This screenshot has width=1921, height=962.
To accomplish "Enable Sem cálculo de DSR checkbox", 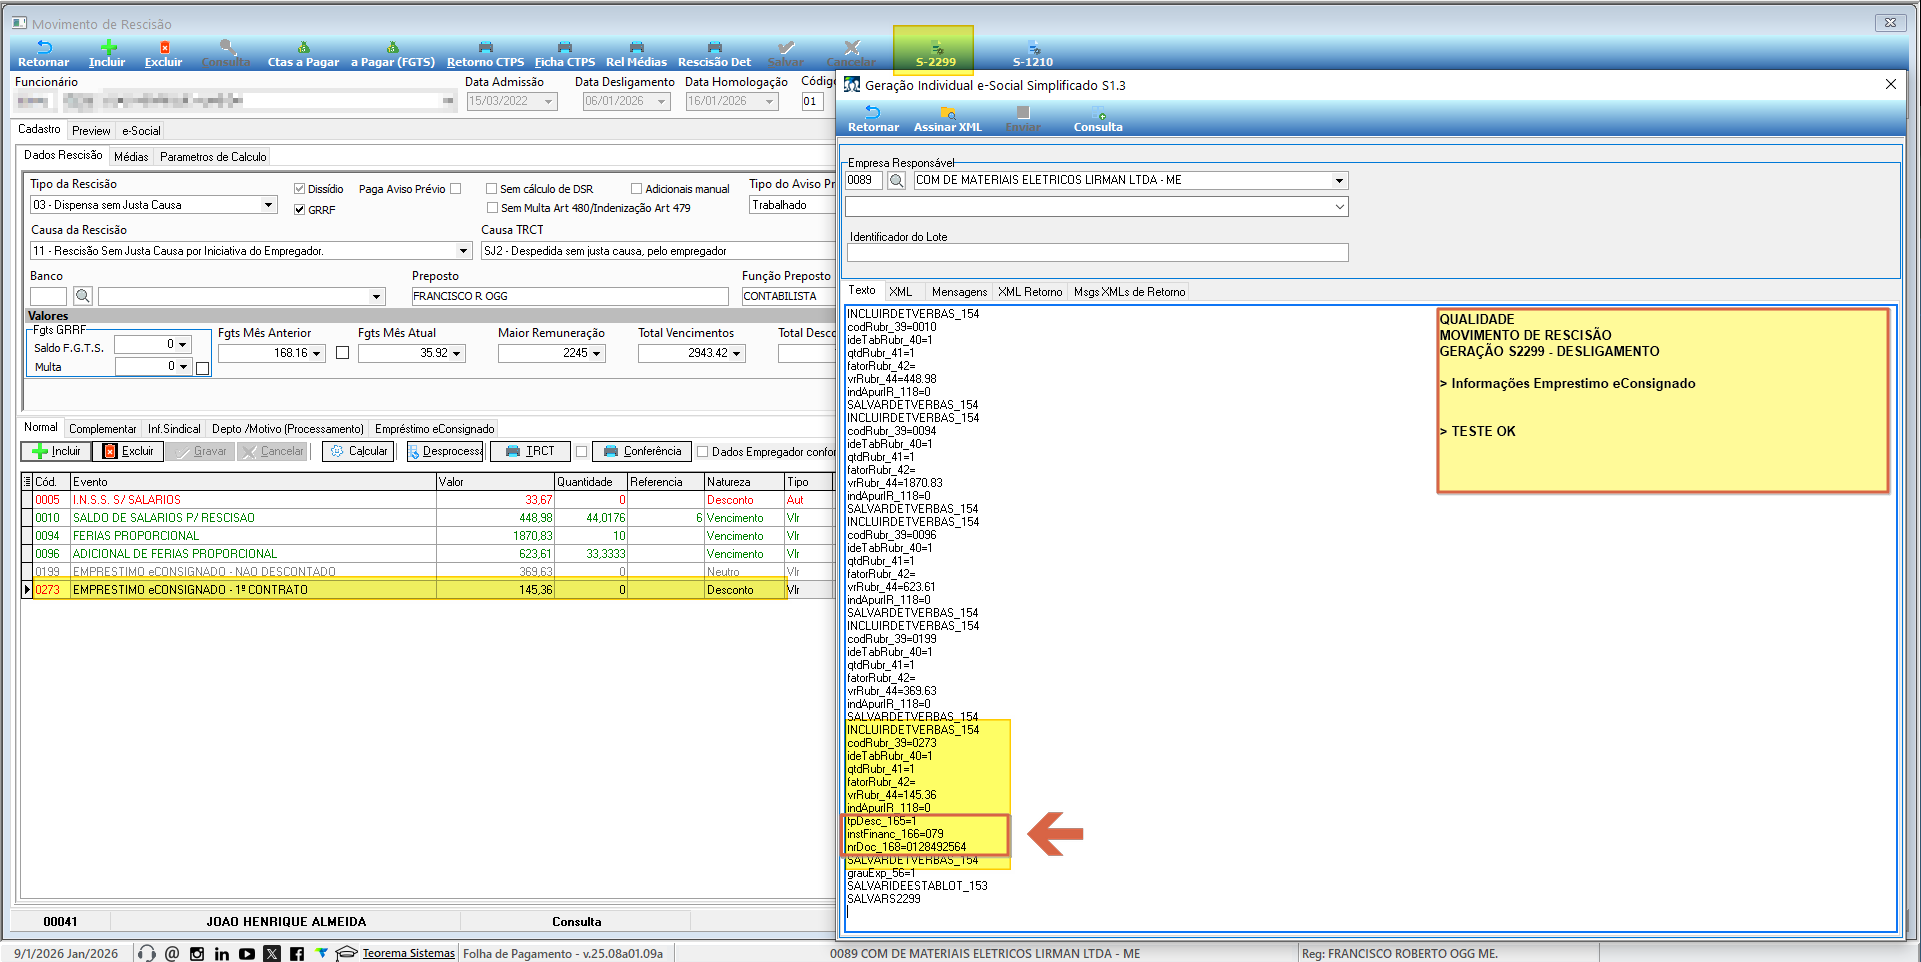I will 492,189.
